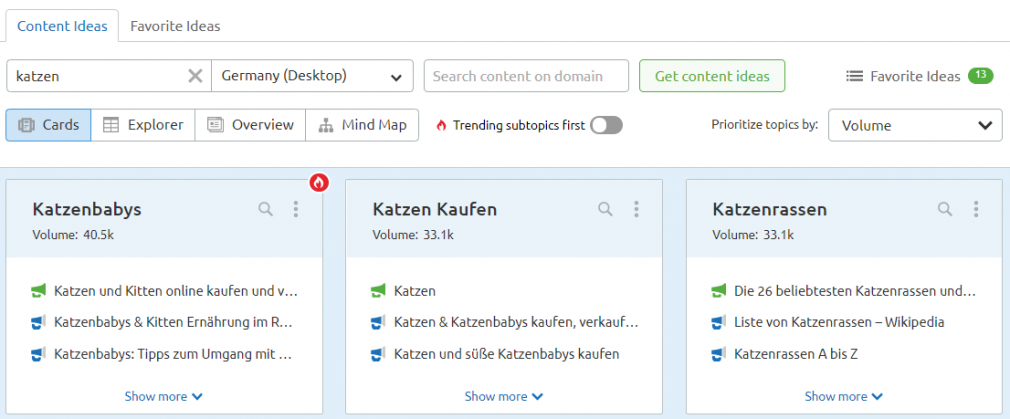Click the search icon on Katzenrassen card
The width and height of the screenshot is (1010, 419).
coord(945,209)
